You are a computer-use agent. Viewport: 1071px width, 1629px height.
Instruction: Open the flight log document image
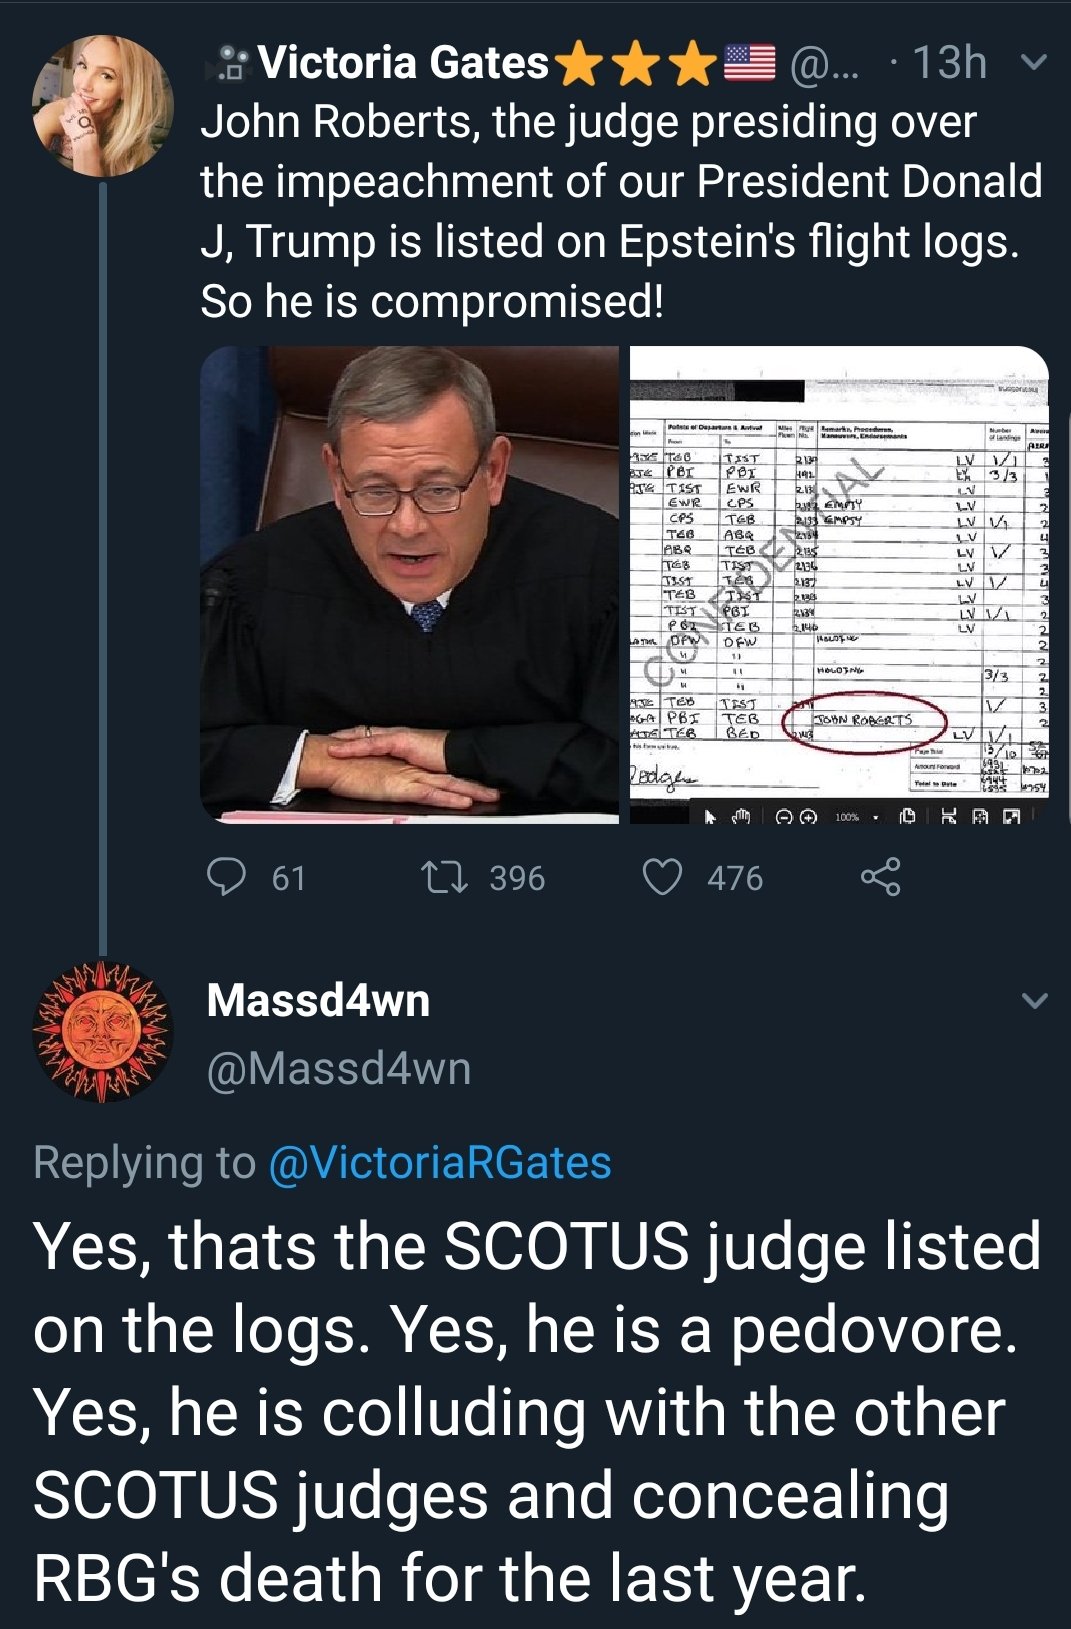(839, 575)
